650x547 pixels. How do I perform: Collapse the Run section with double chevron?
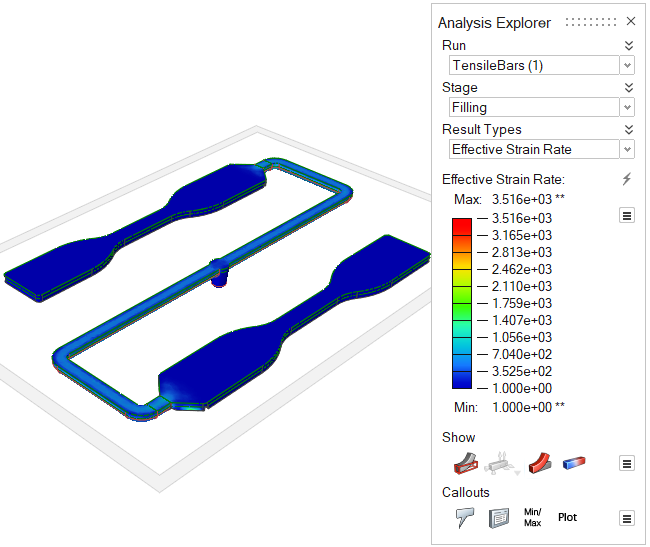(x=628, y=45)
